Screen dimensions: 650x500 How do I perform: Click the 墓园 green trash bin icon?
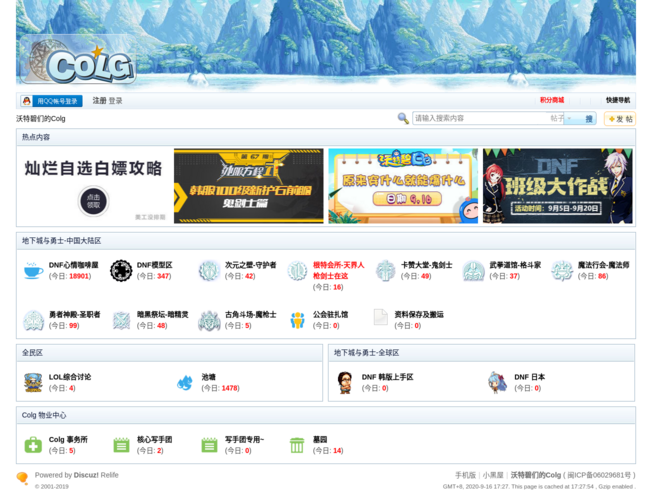297,445
